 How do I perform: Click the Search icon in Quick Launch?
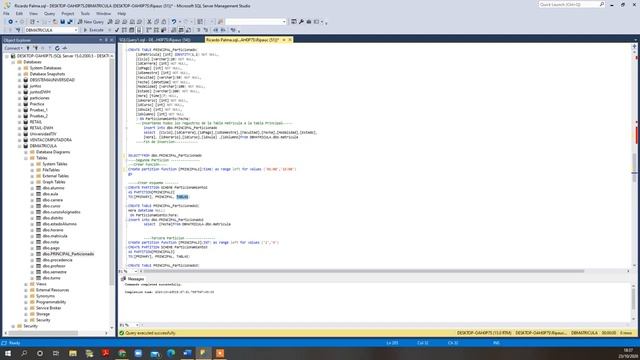point(602,4)
